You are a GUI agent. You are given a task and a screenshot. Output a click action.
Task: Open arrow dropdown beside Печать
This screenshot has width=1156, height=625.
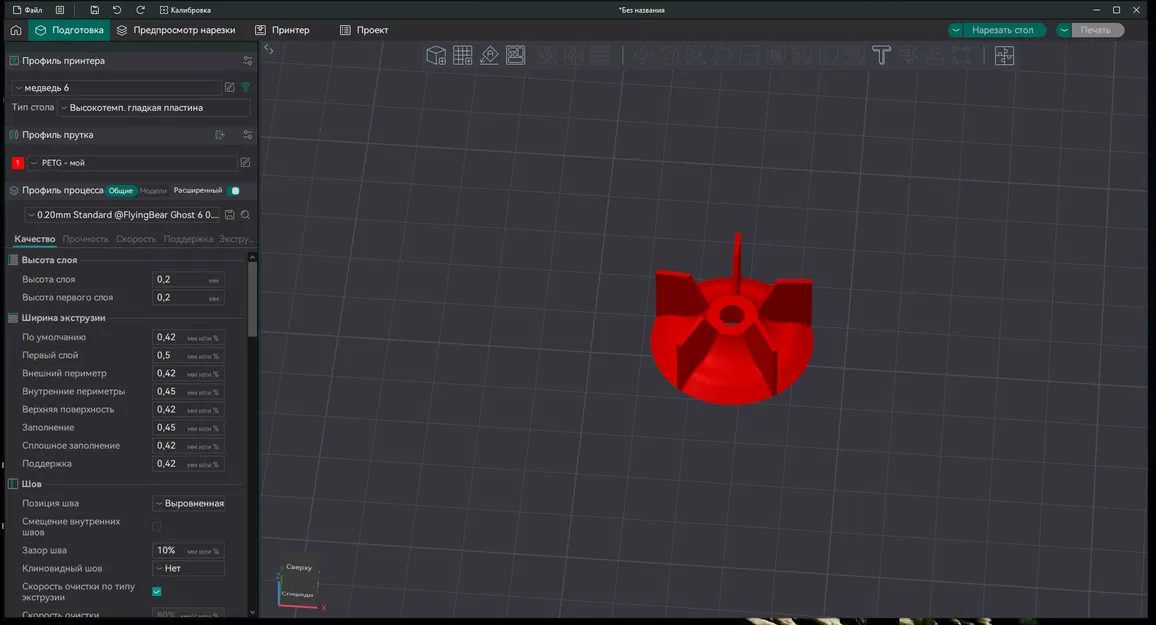1063,30
